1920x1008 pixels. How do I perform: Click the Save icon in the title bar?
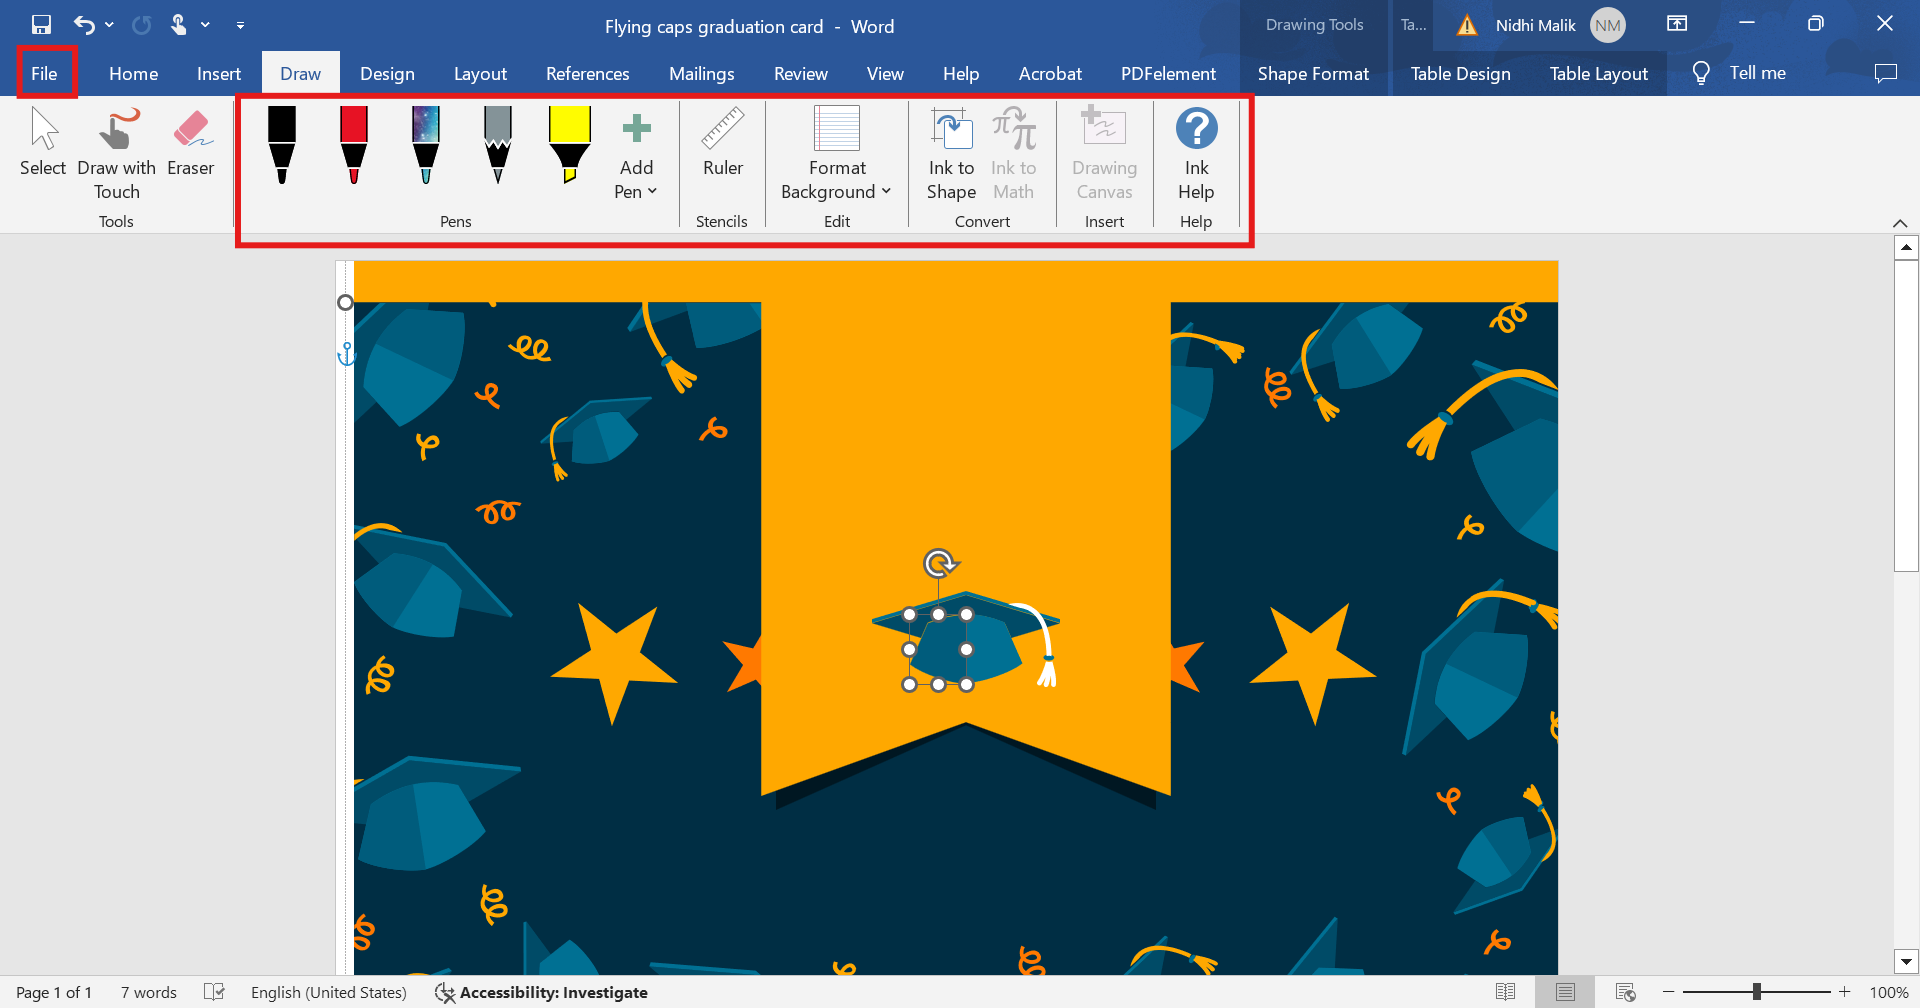pyautogui.click(x=41, y=25)
